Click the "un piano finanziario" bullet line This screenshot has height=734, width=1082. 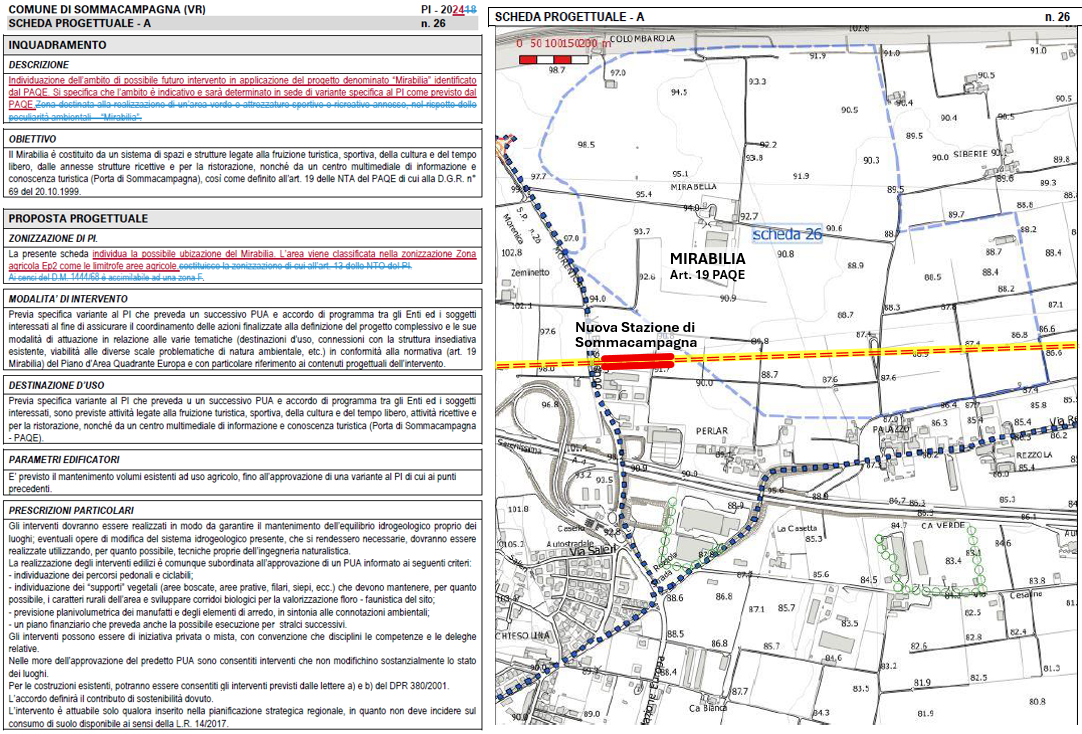(177, 624)
